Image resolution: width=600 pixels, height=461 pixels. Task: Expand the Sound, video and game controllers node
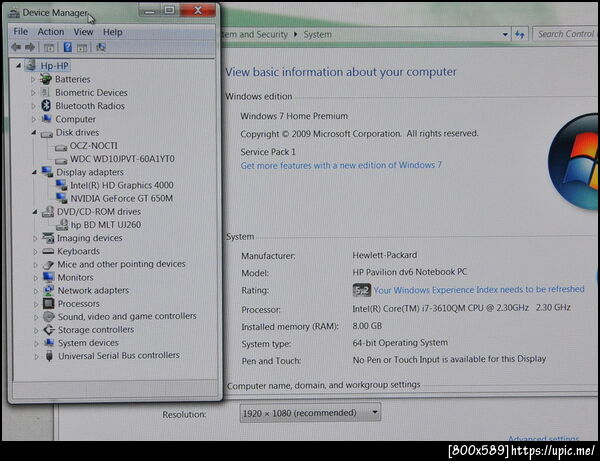pyautogui.click(x=36, y=317)
